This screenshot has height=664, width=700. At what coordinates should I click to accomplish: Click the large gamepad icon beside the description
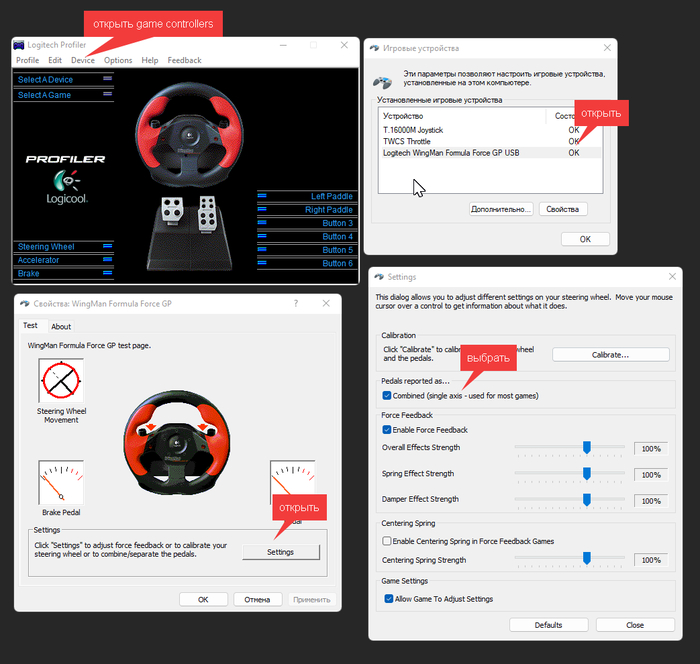tap(383, 82)
